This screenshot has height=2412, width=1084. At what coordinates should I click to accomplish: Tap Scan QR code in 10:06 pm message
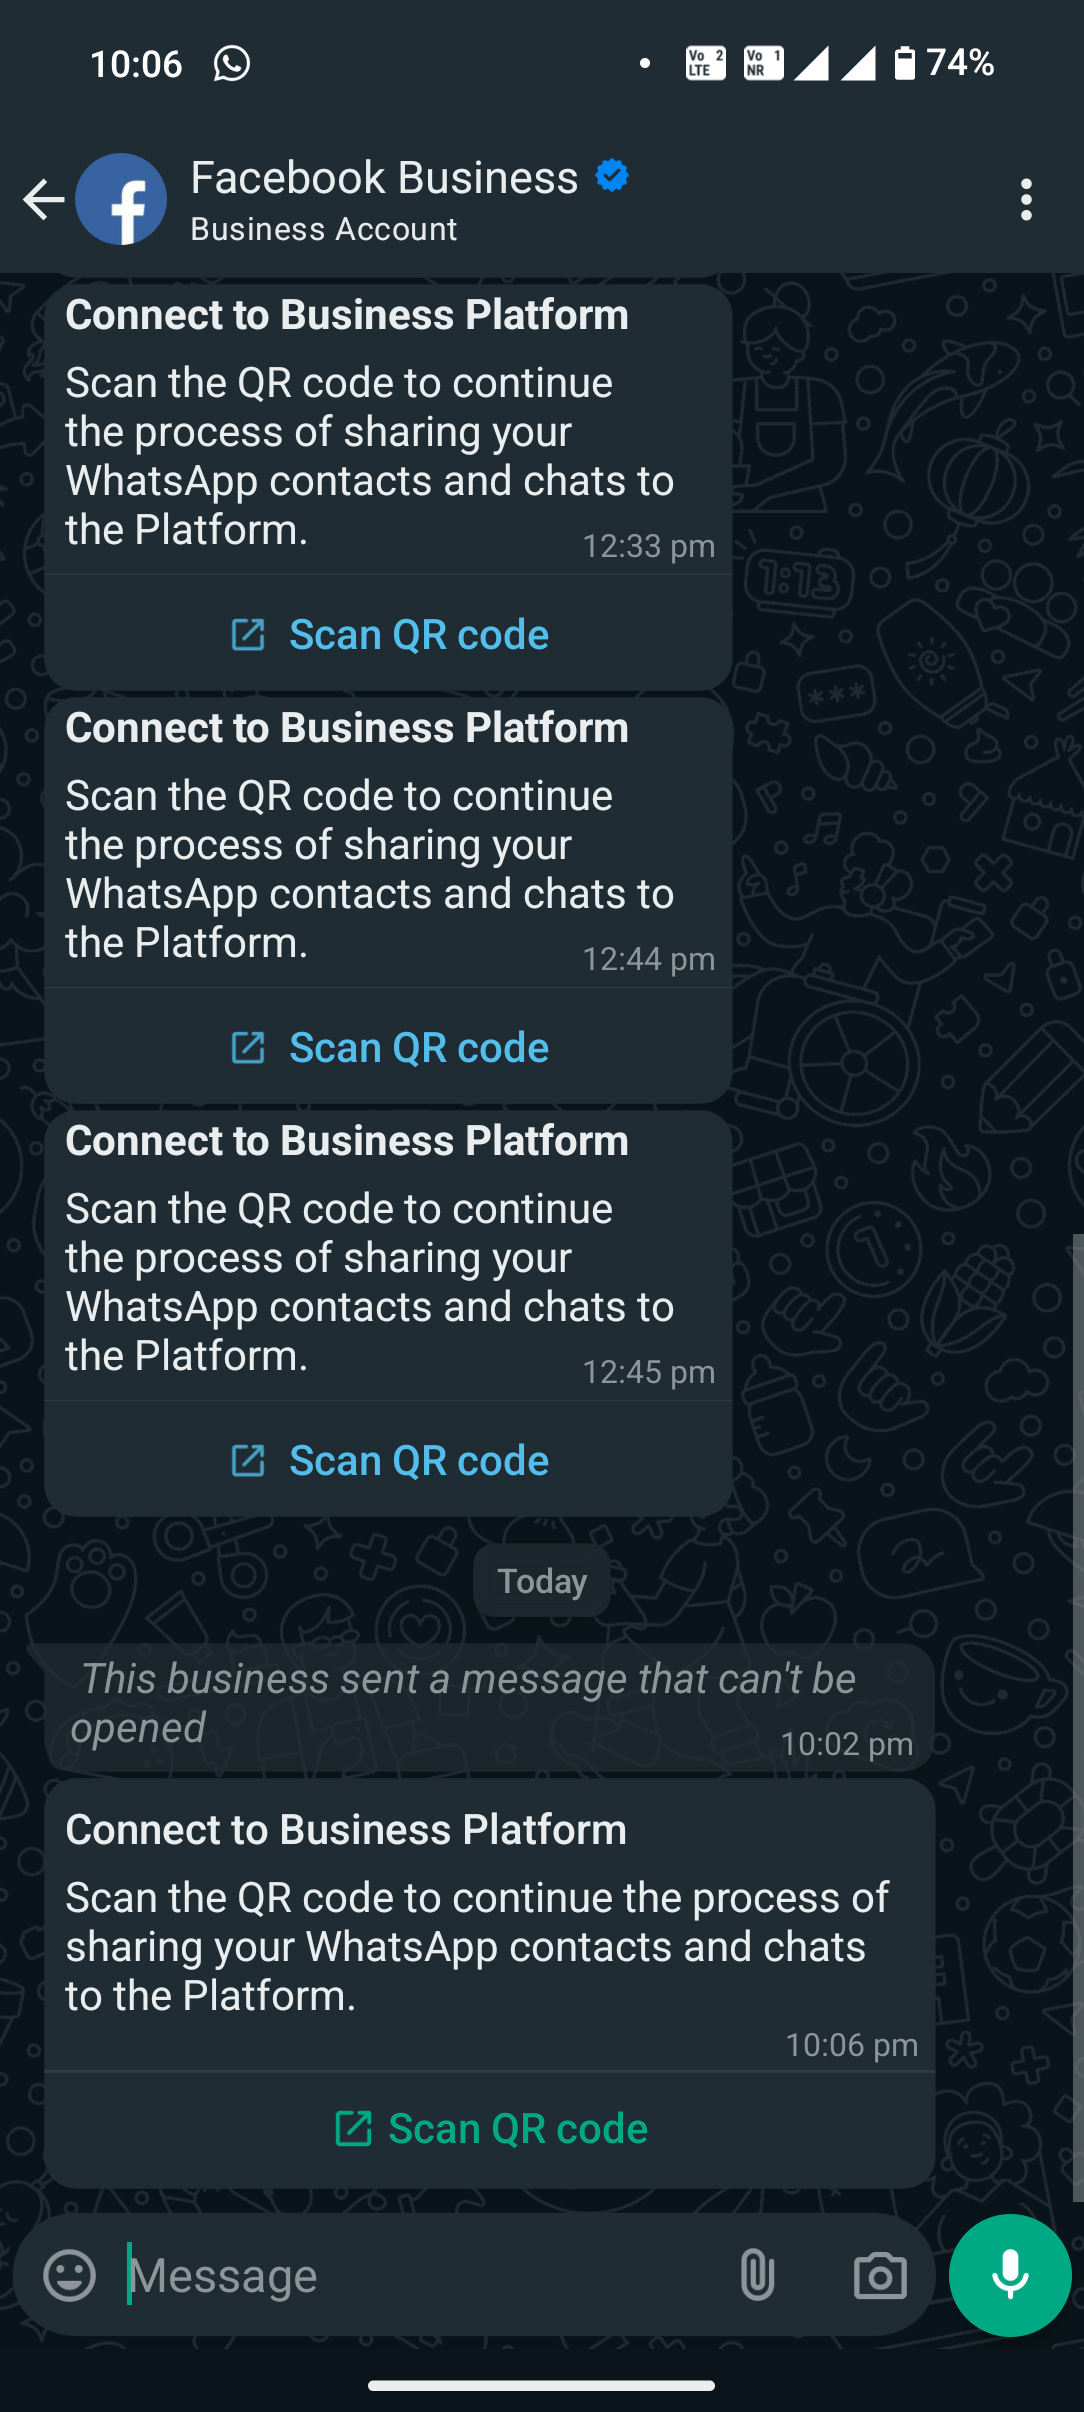(490, 2129)
